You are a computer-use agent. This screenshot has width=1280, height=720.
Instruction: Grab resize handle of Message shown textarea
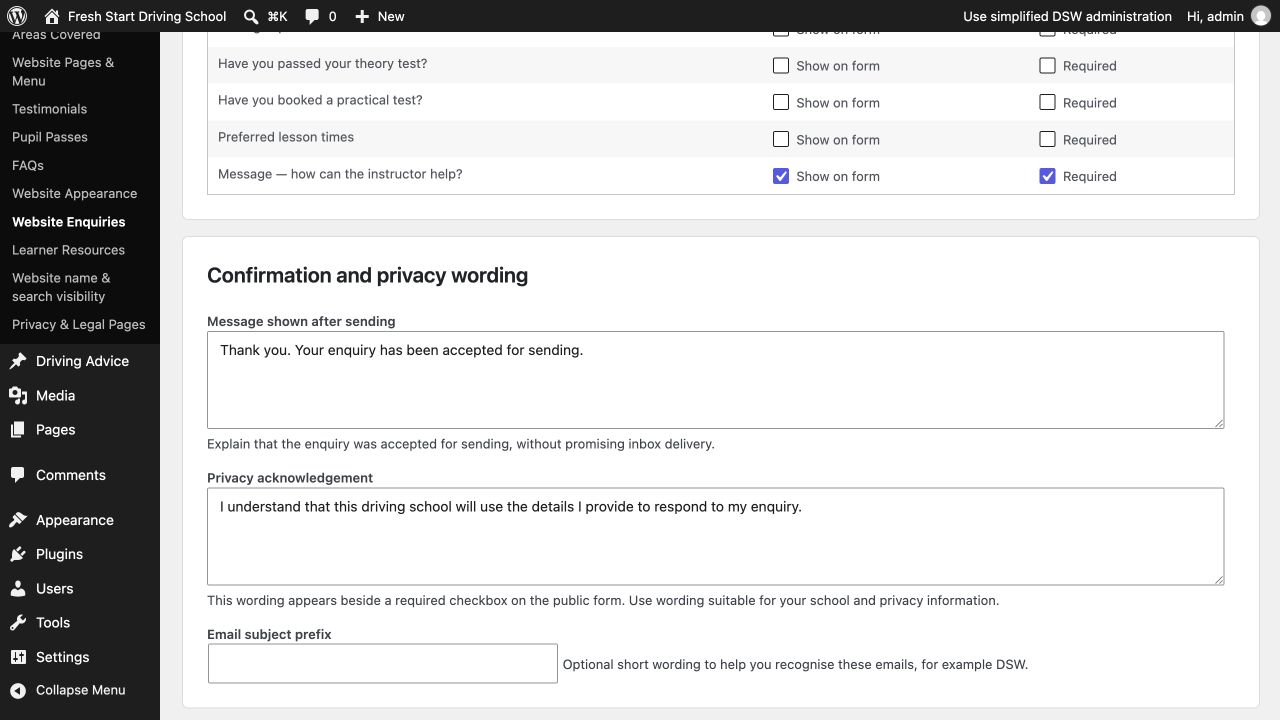click(1218, 423)
